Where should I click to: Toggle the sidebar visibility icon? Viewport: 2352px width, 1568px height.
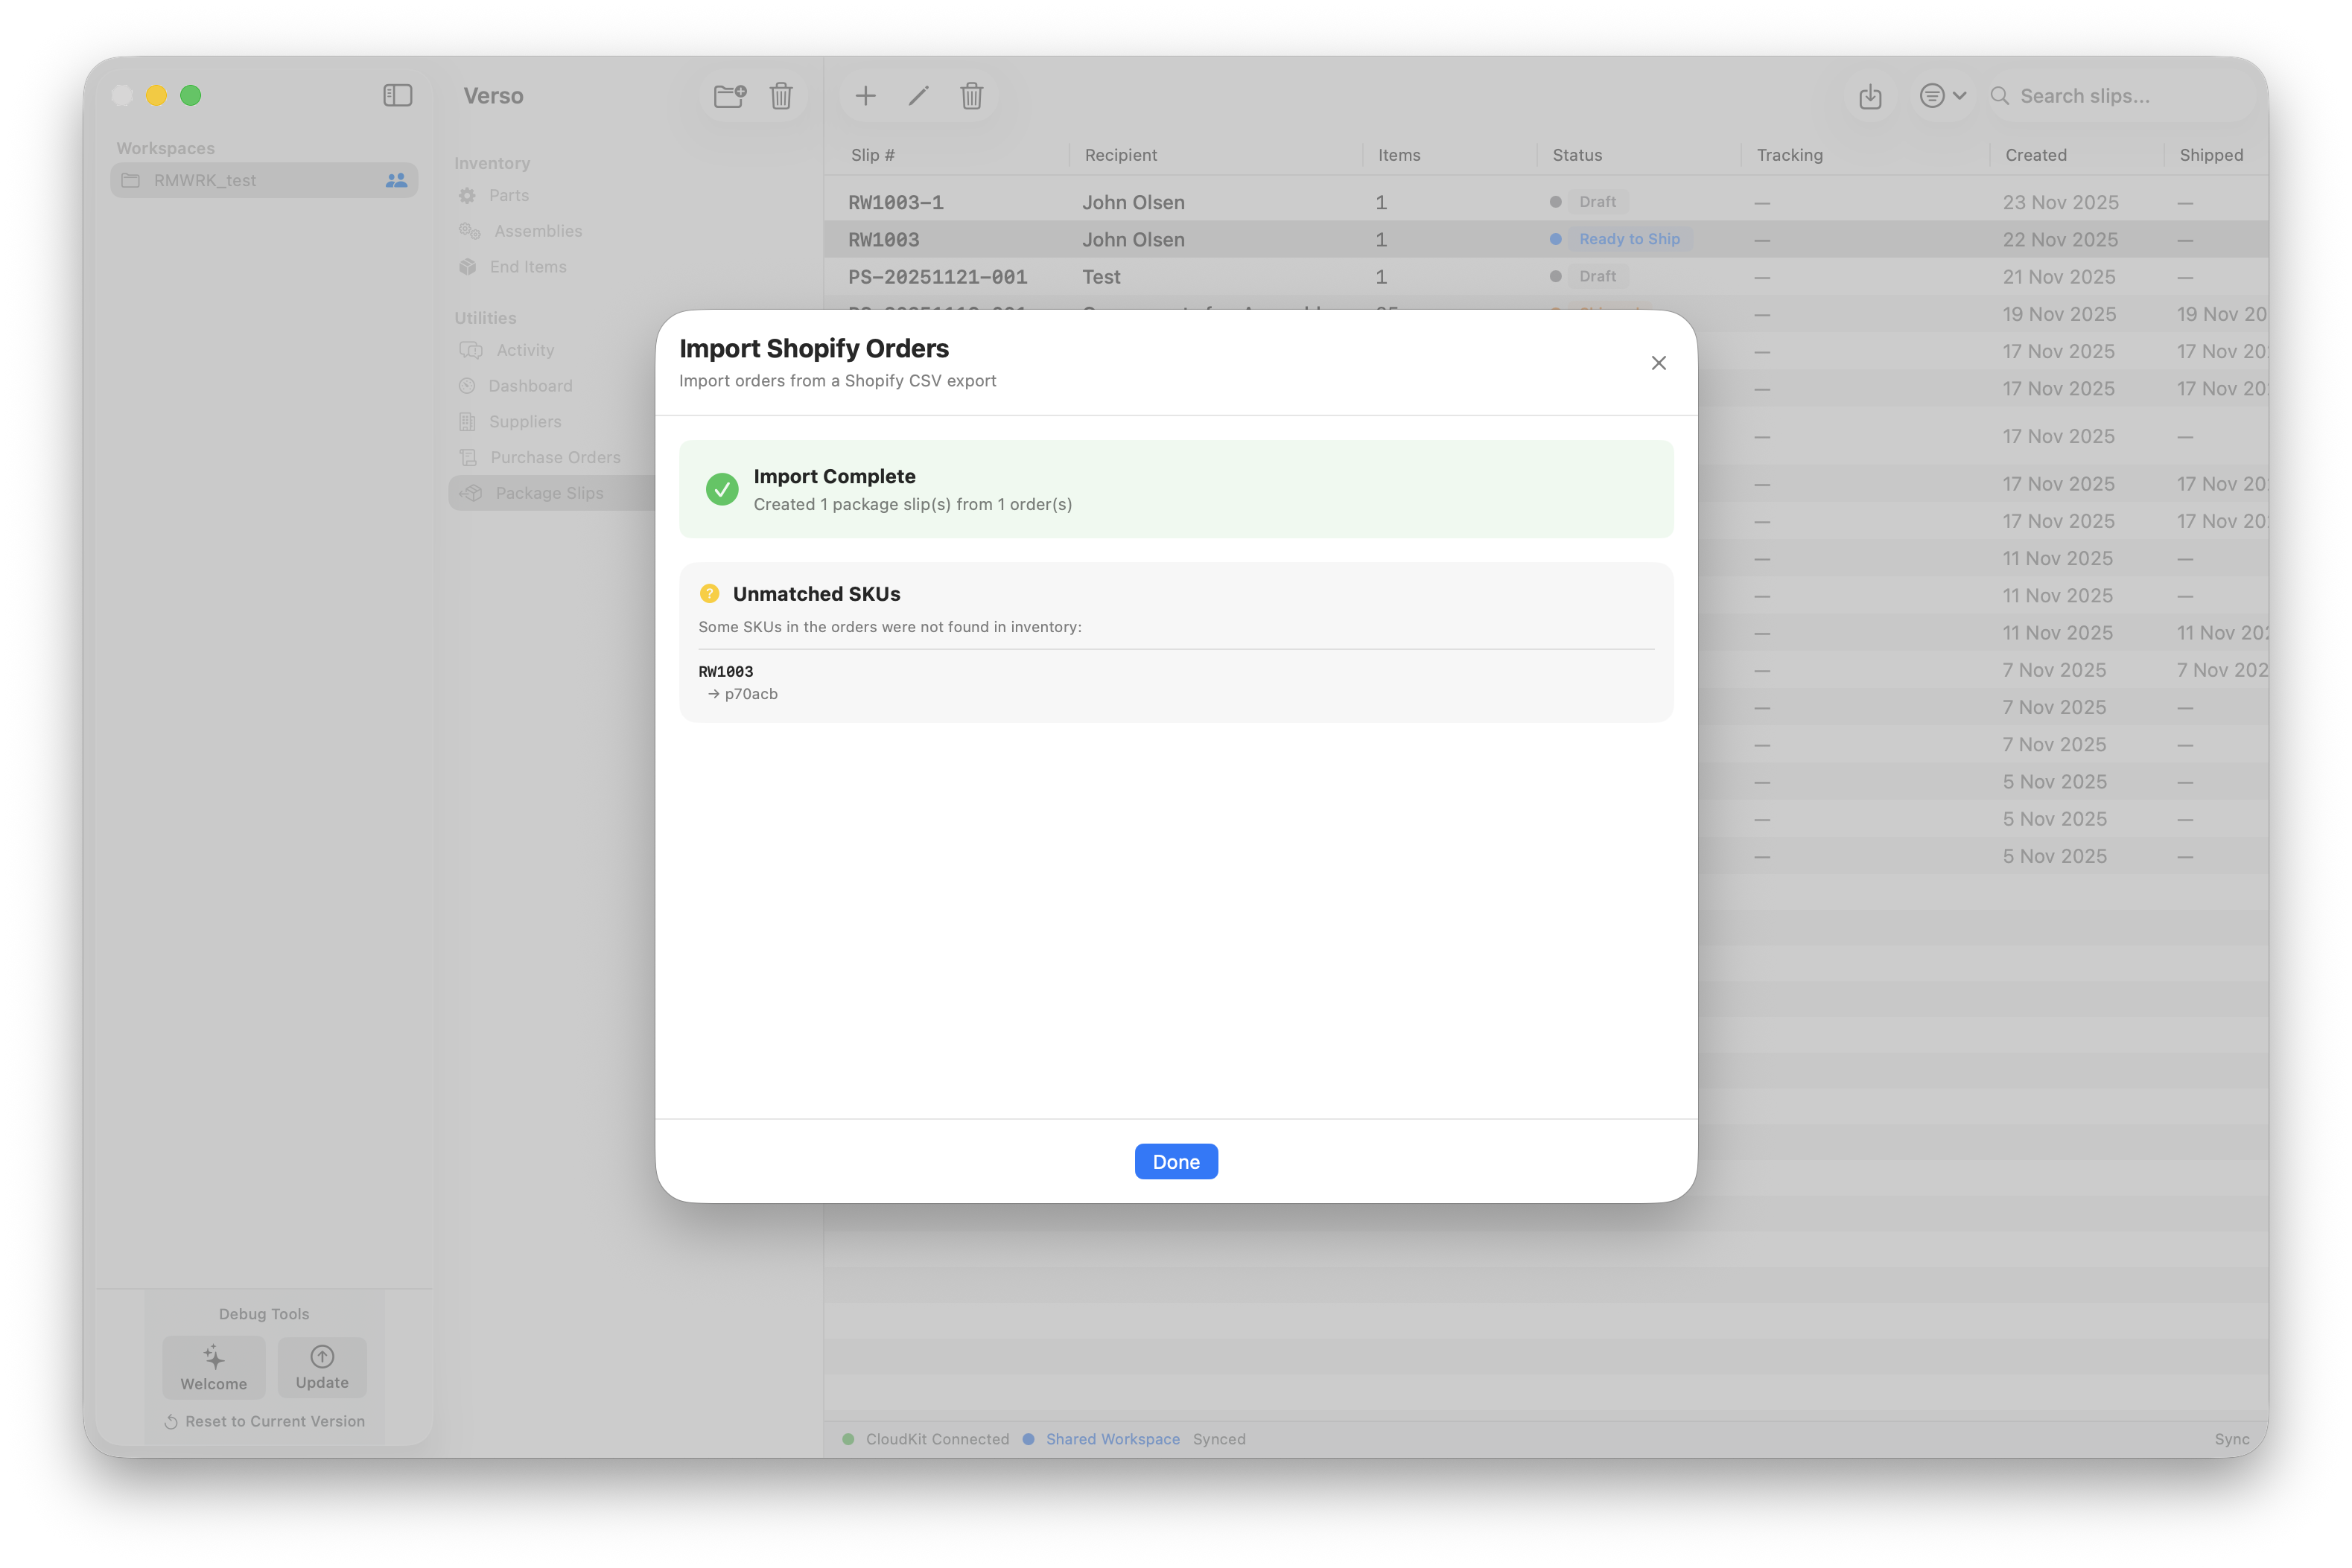397,96
